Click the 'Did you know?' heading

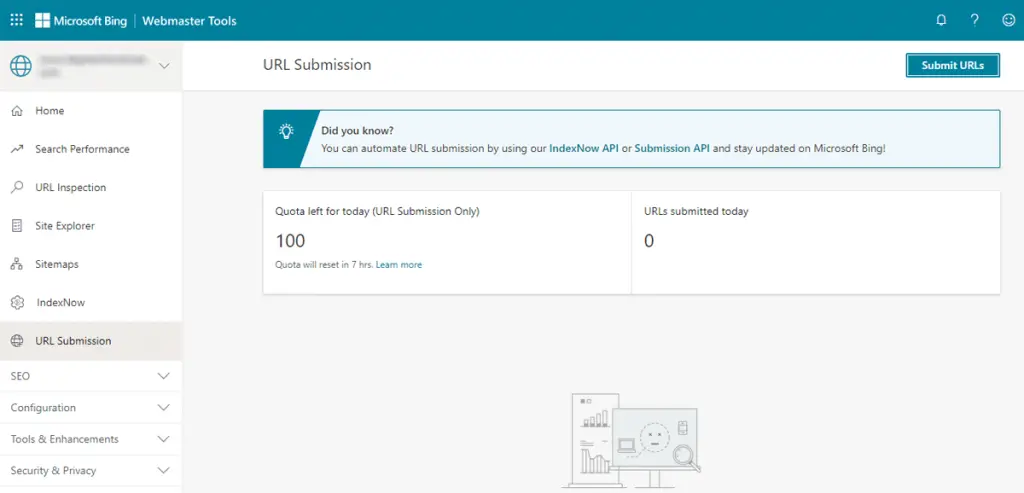point(357,131)
